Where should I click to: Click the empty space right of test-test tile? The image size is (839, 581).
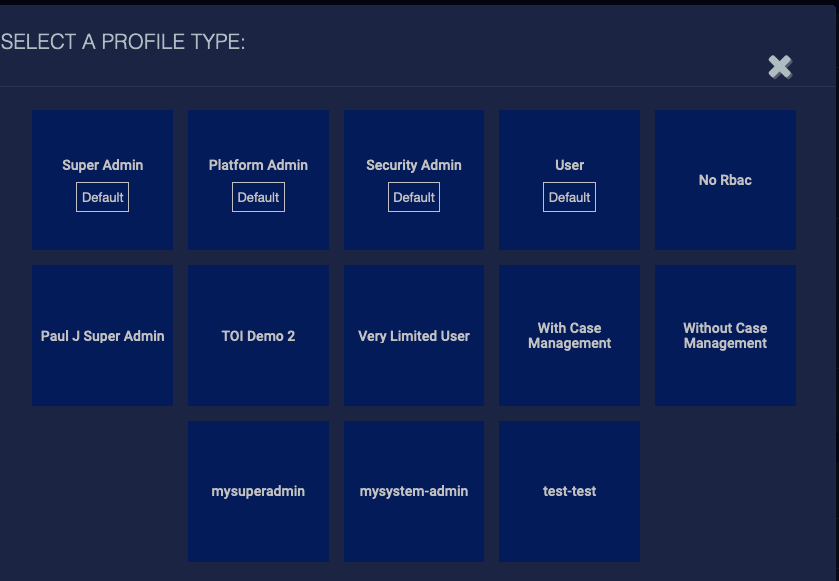pyautogui.click(x=725, y=491)
